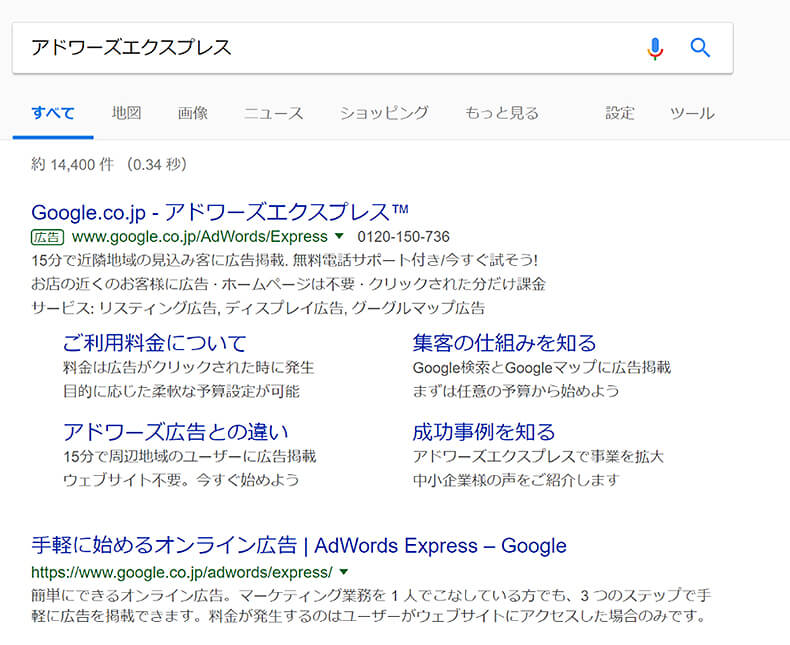790x645 pixels.
Task: Click text 中小企業様の声をご紹介します
Action: pos(515,480)
